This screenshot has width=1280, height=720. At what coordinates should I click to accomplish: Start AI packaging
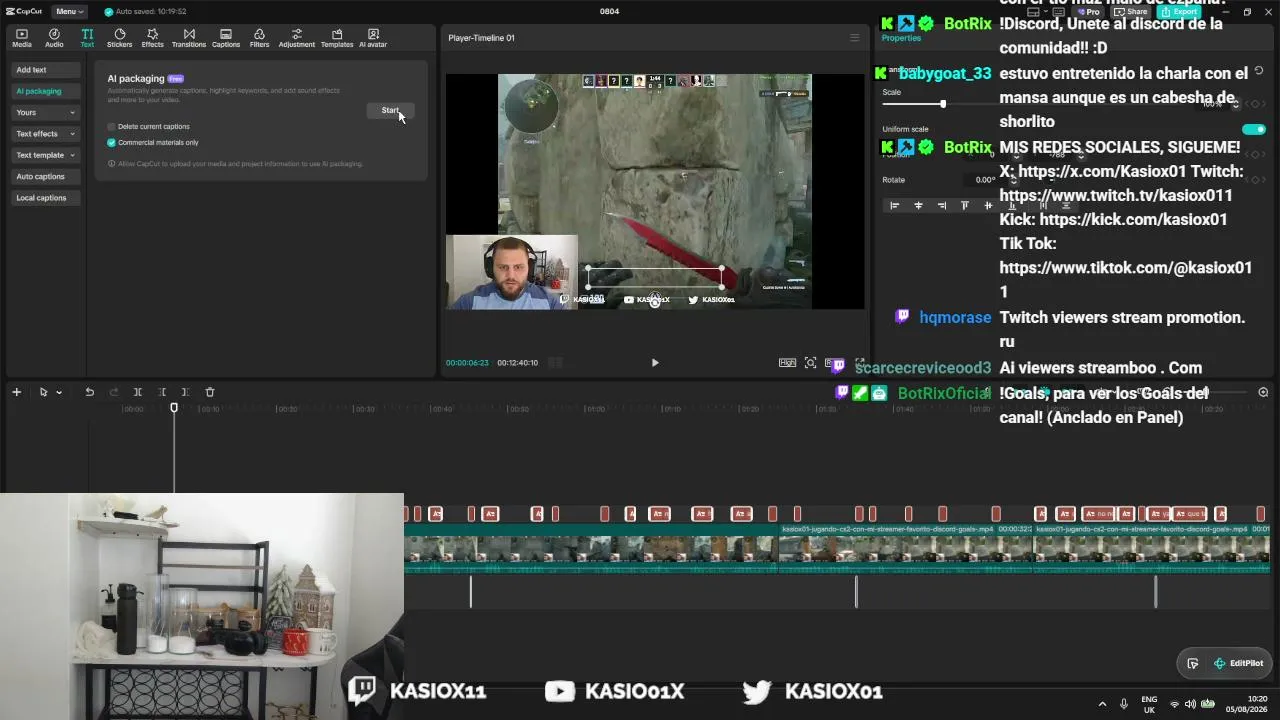(390, 110)
